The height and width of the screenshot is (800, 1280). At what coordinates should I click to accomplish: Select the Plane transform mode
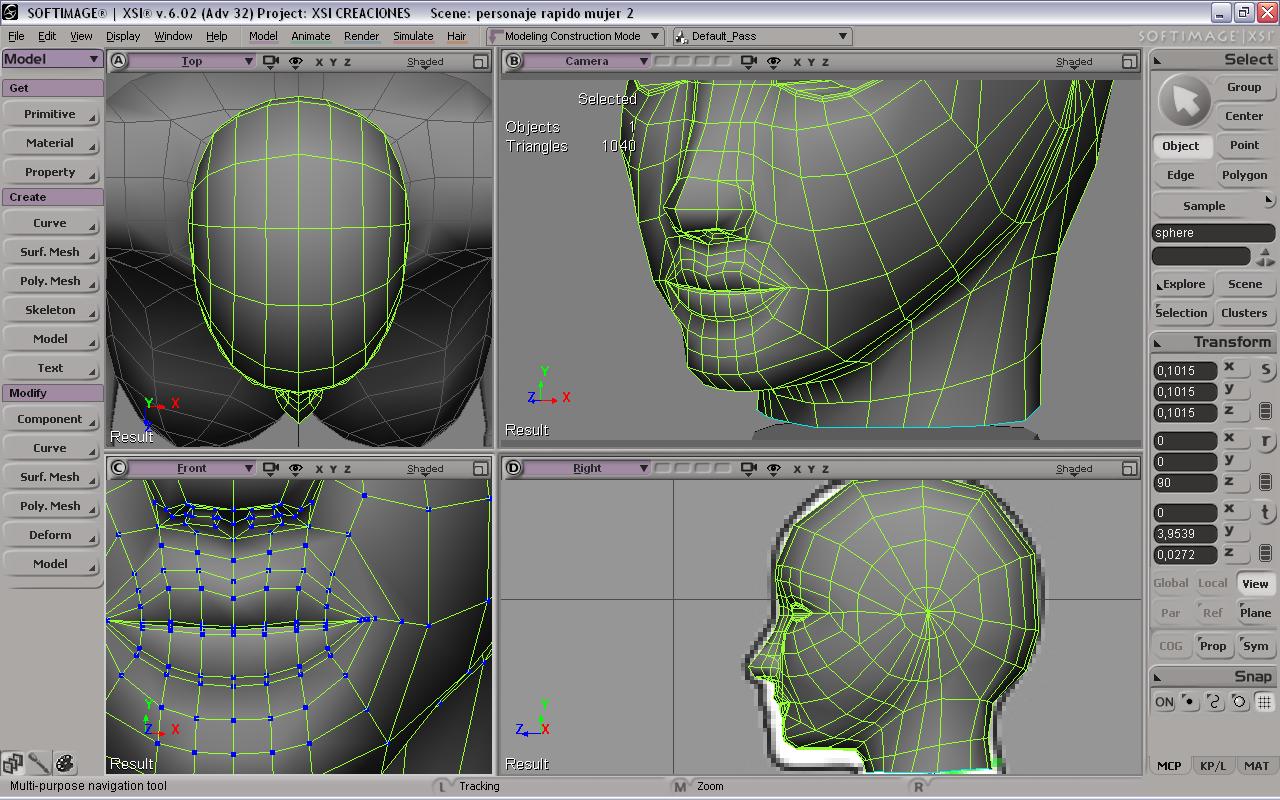point(1255,613)
